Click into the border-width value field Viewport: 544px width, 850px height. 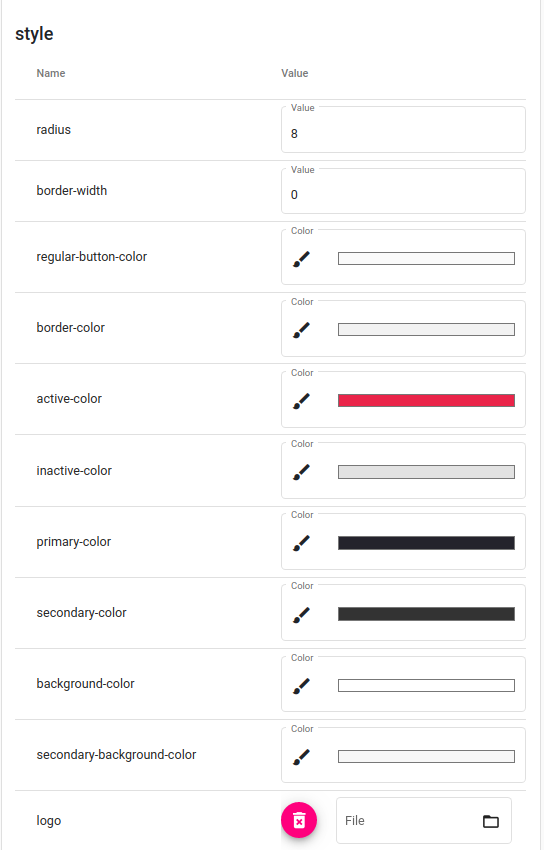click(x=403, y=191)
